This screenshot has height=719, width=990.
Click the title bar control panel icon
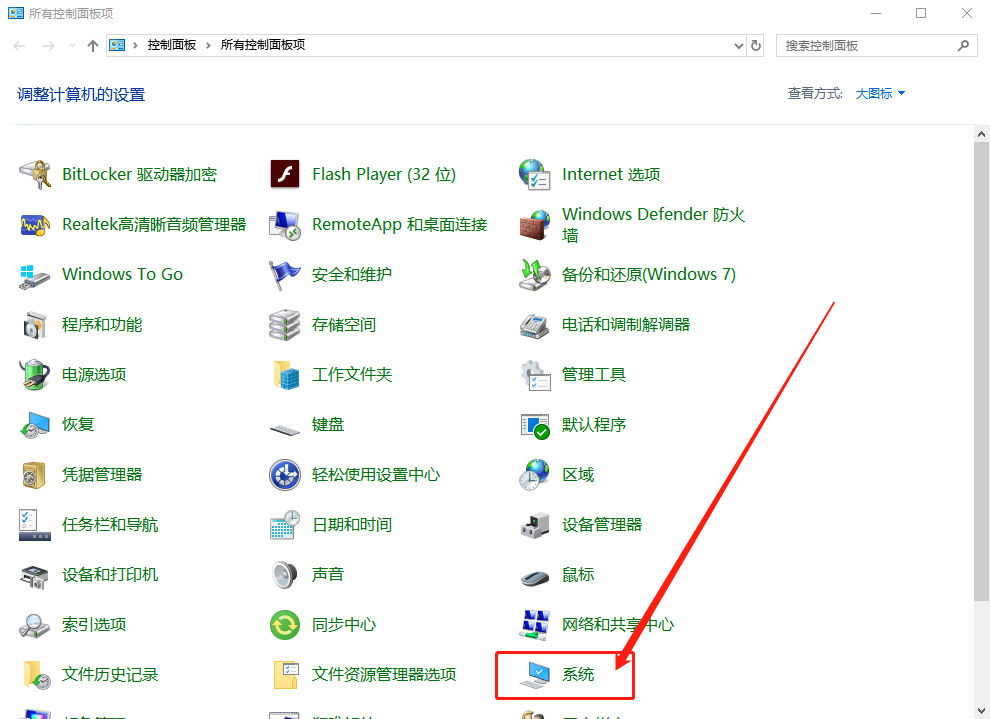[x=15, y=13]
